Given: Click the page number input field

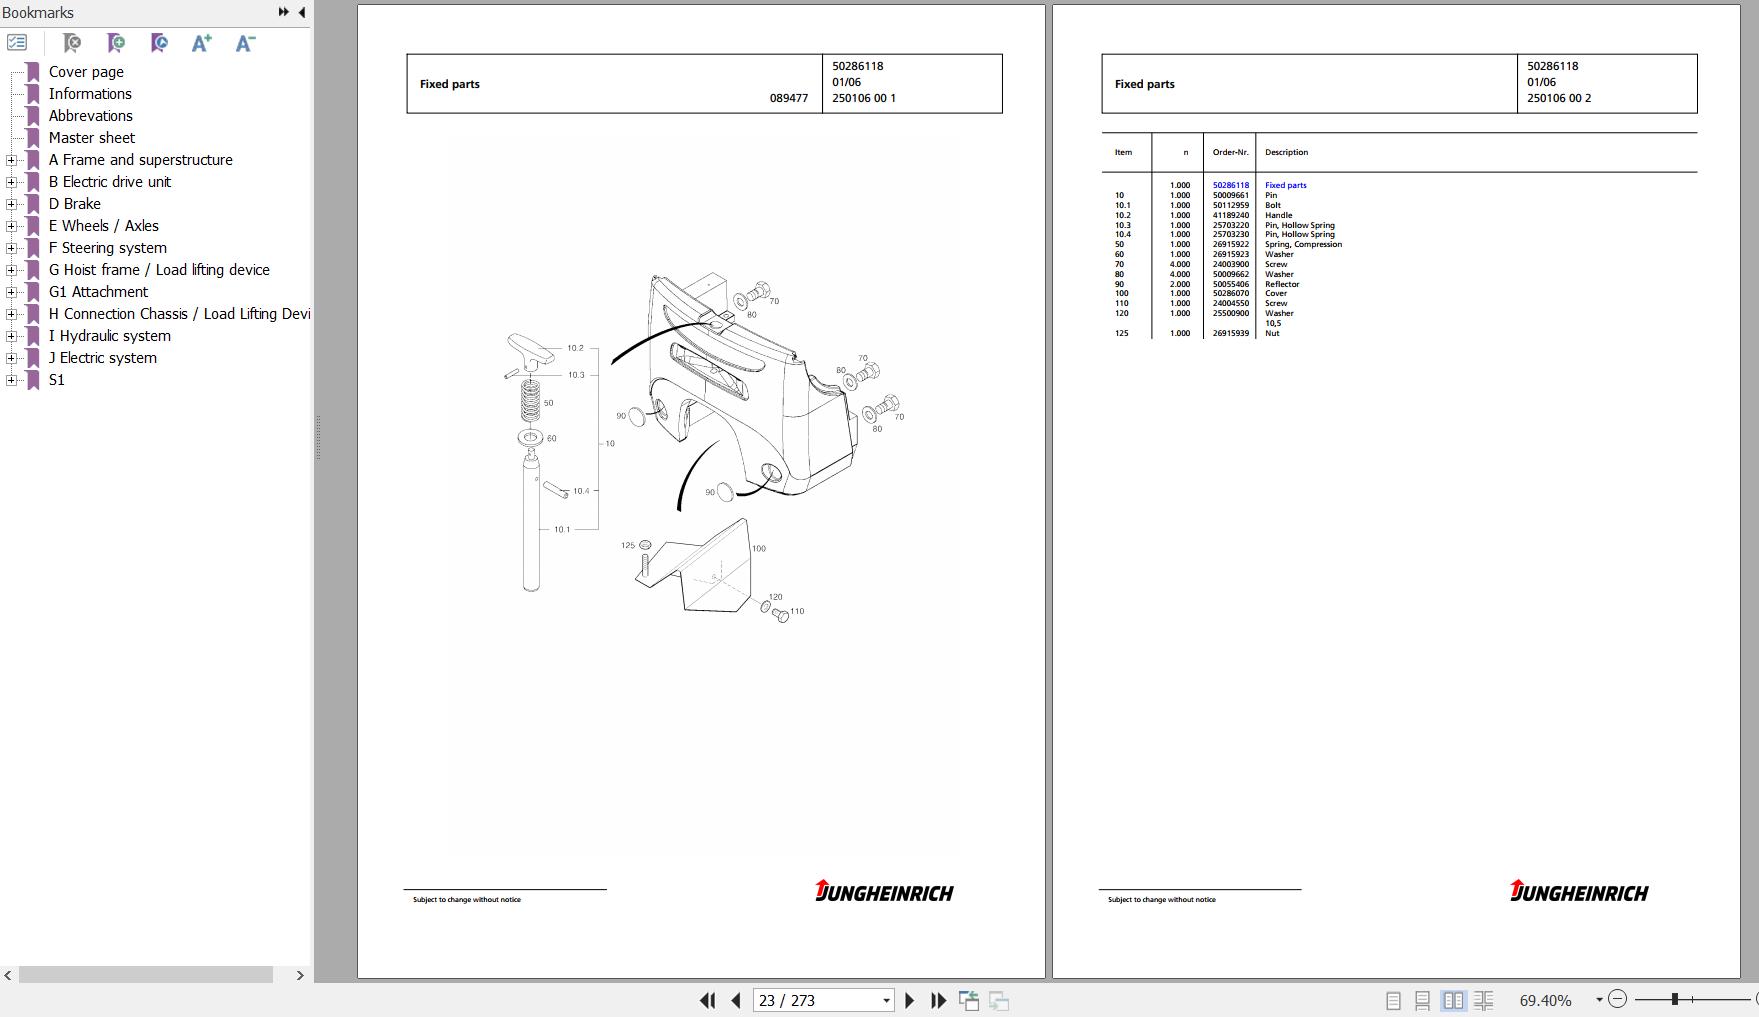Looking at the screenshot, I should (816, 1000).
